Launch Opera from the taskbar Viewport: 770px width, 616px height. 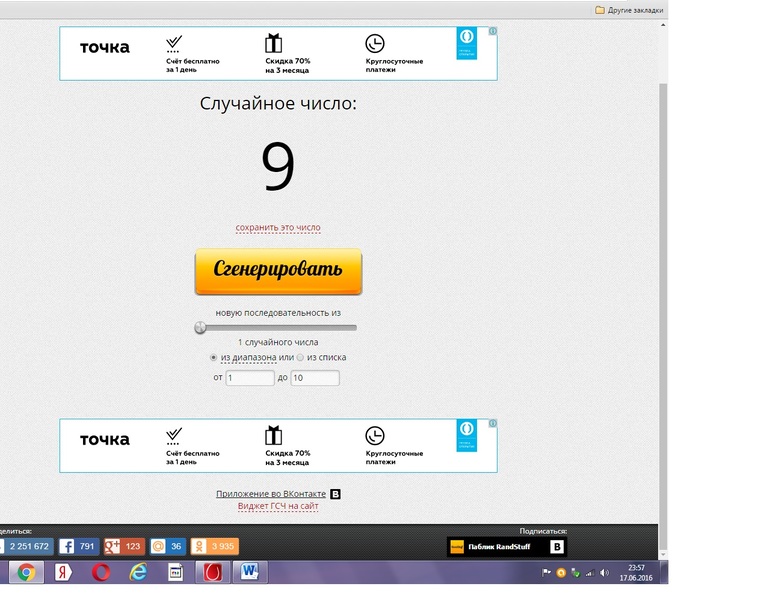point(101,573)
